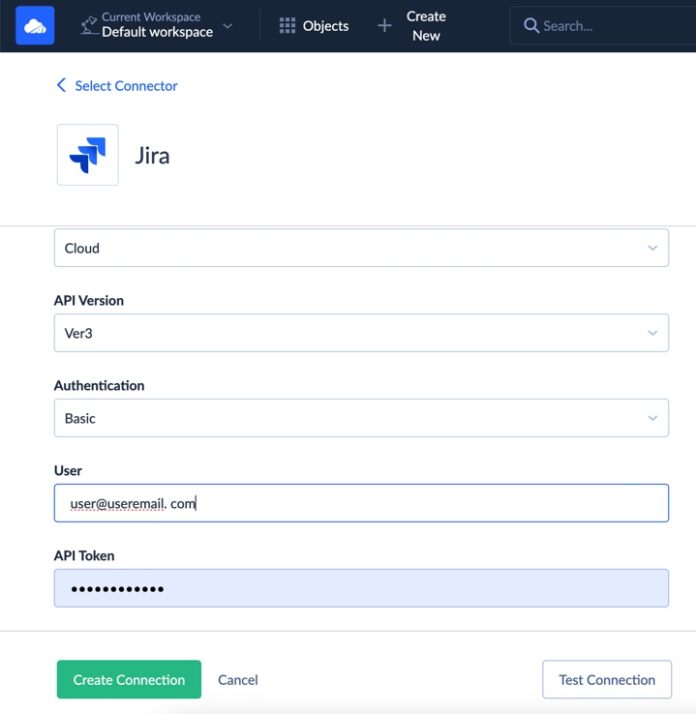Open the Objects menu label
Screen dimensions: 696x714
pos(326,26)
